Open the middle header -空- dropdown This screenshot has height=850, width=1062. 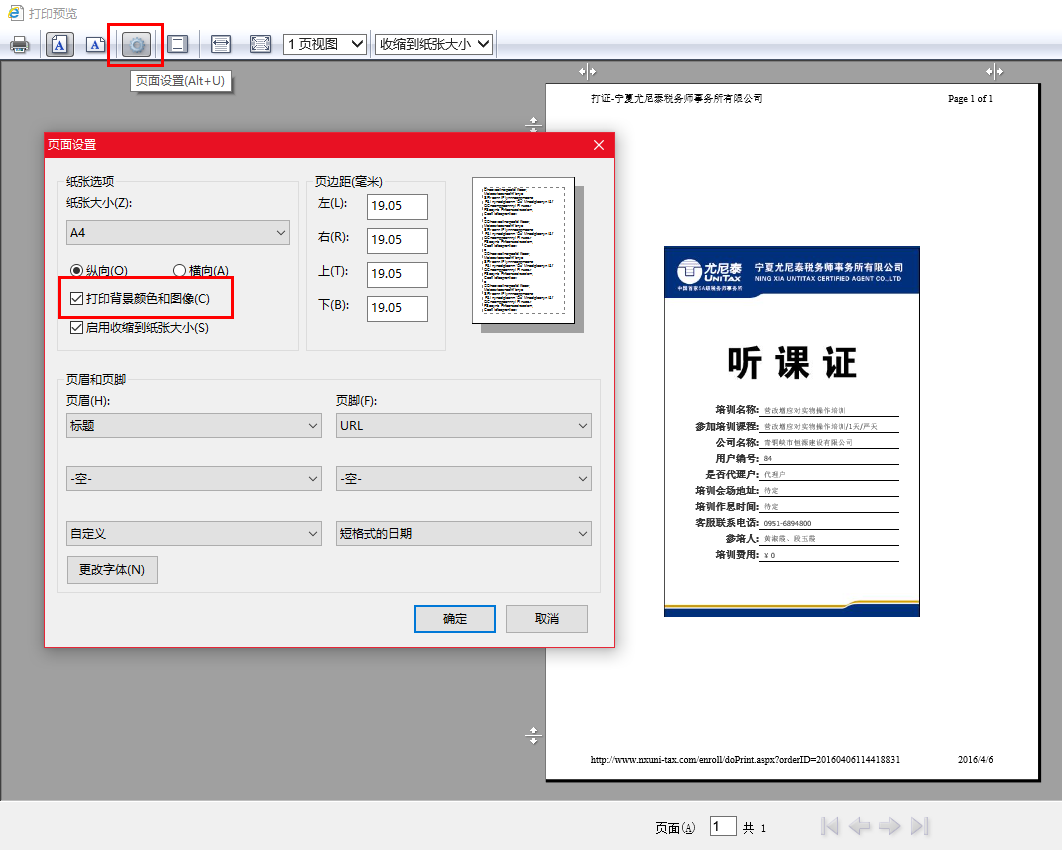click(194, 479)
